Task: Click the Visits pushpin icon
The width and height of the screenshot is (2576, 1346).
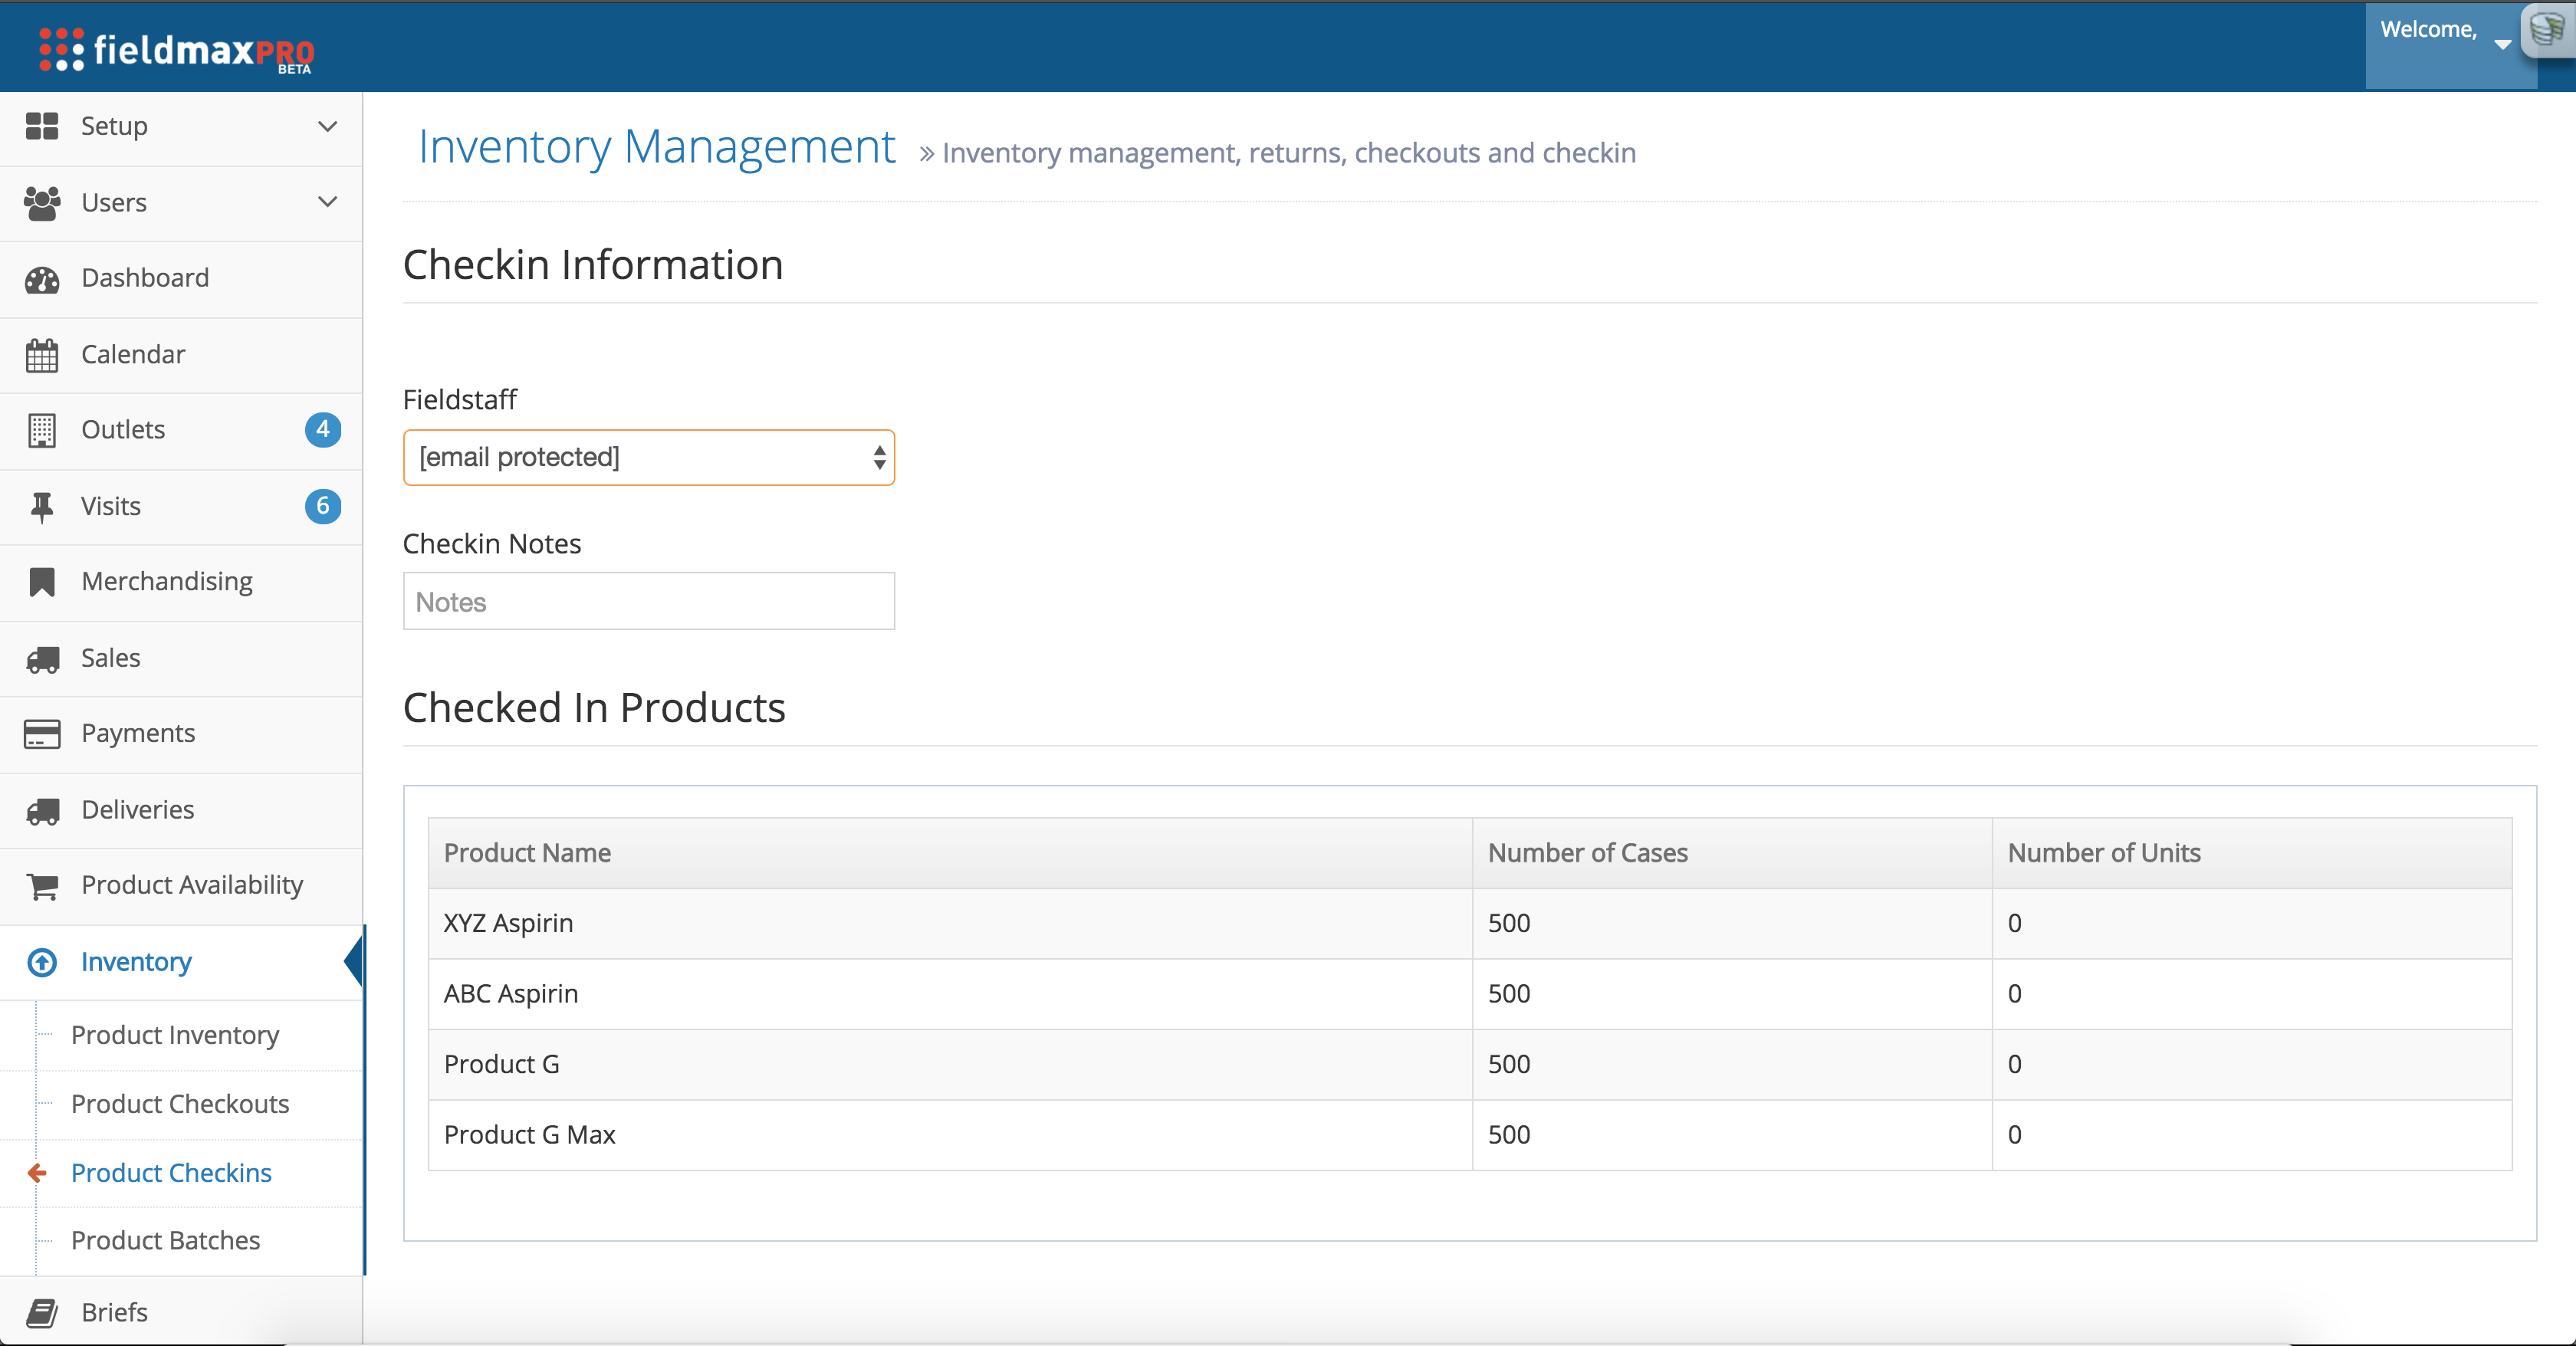Action: click(x=42, y=507)
